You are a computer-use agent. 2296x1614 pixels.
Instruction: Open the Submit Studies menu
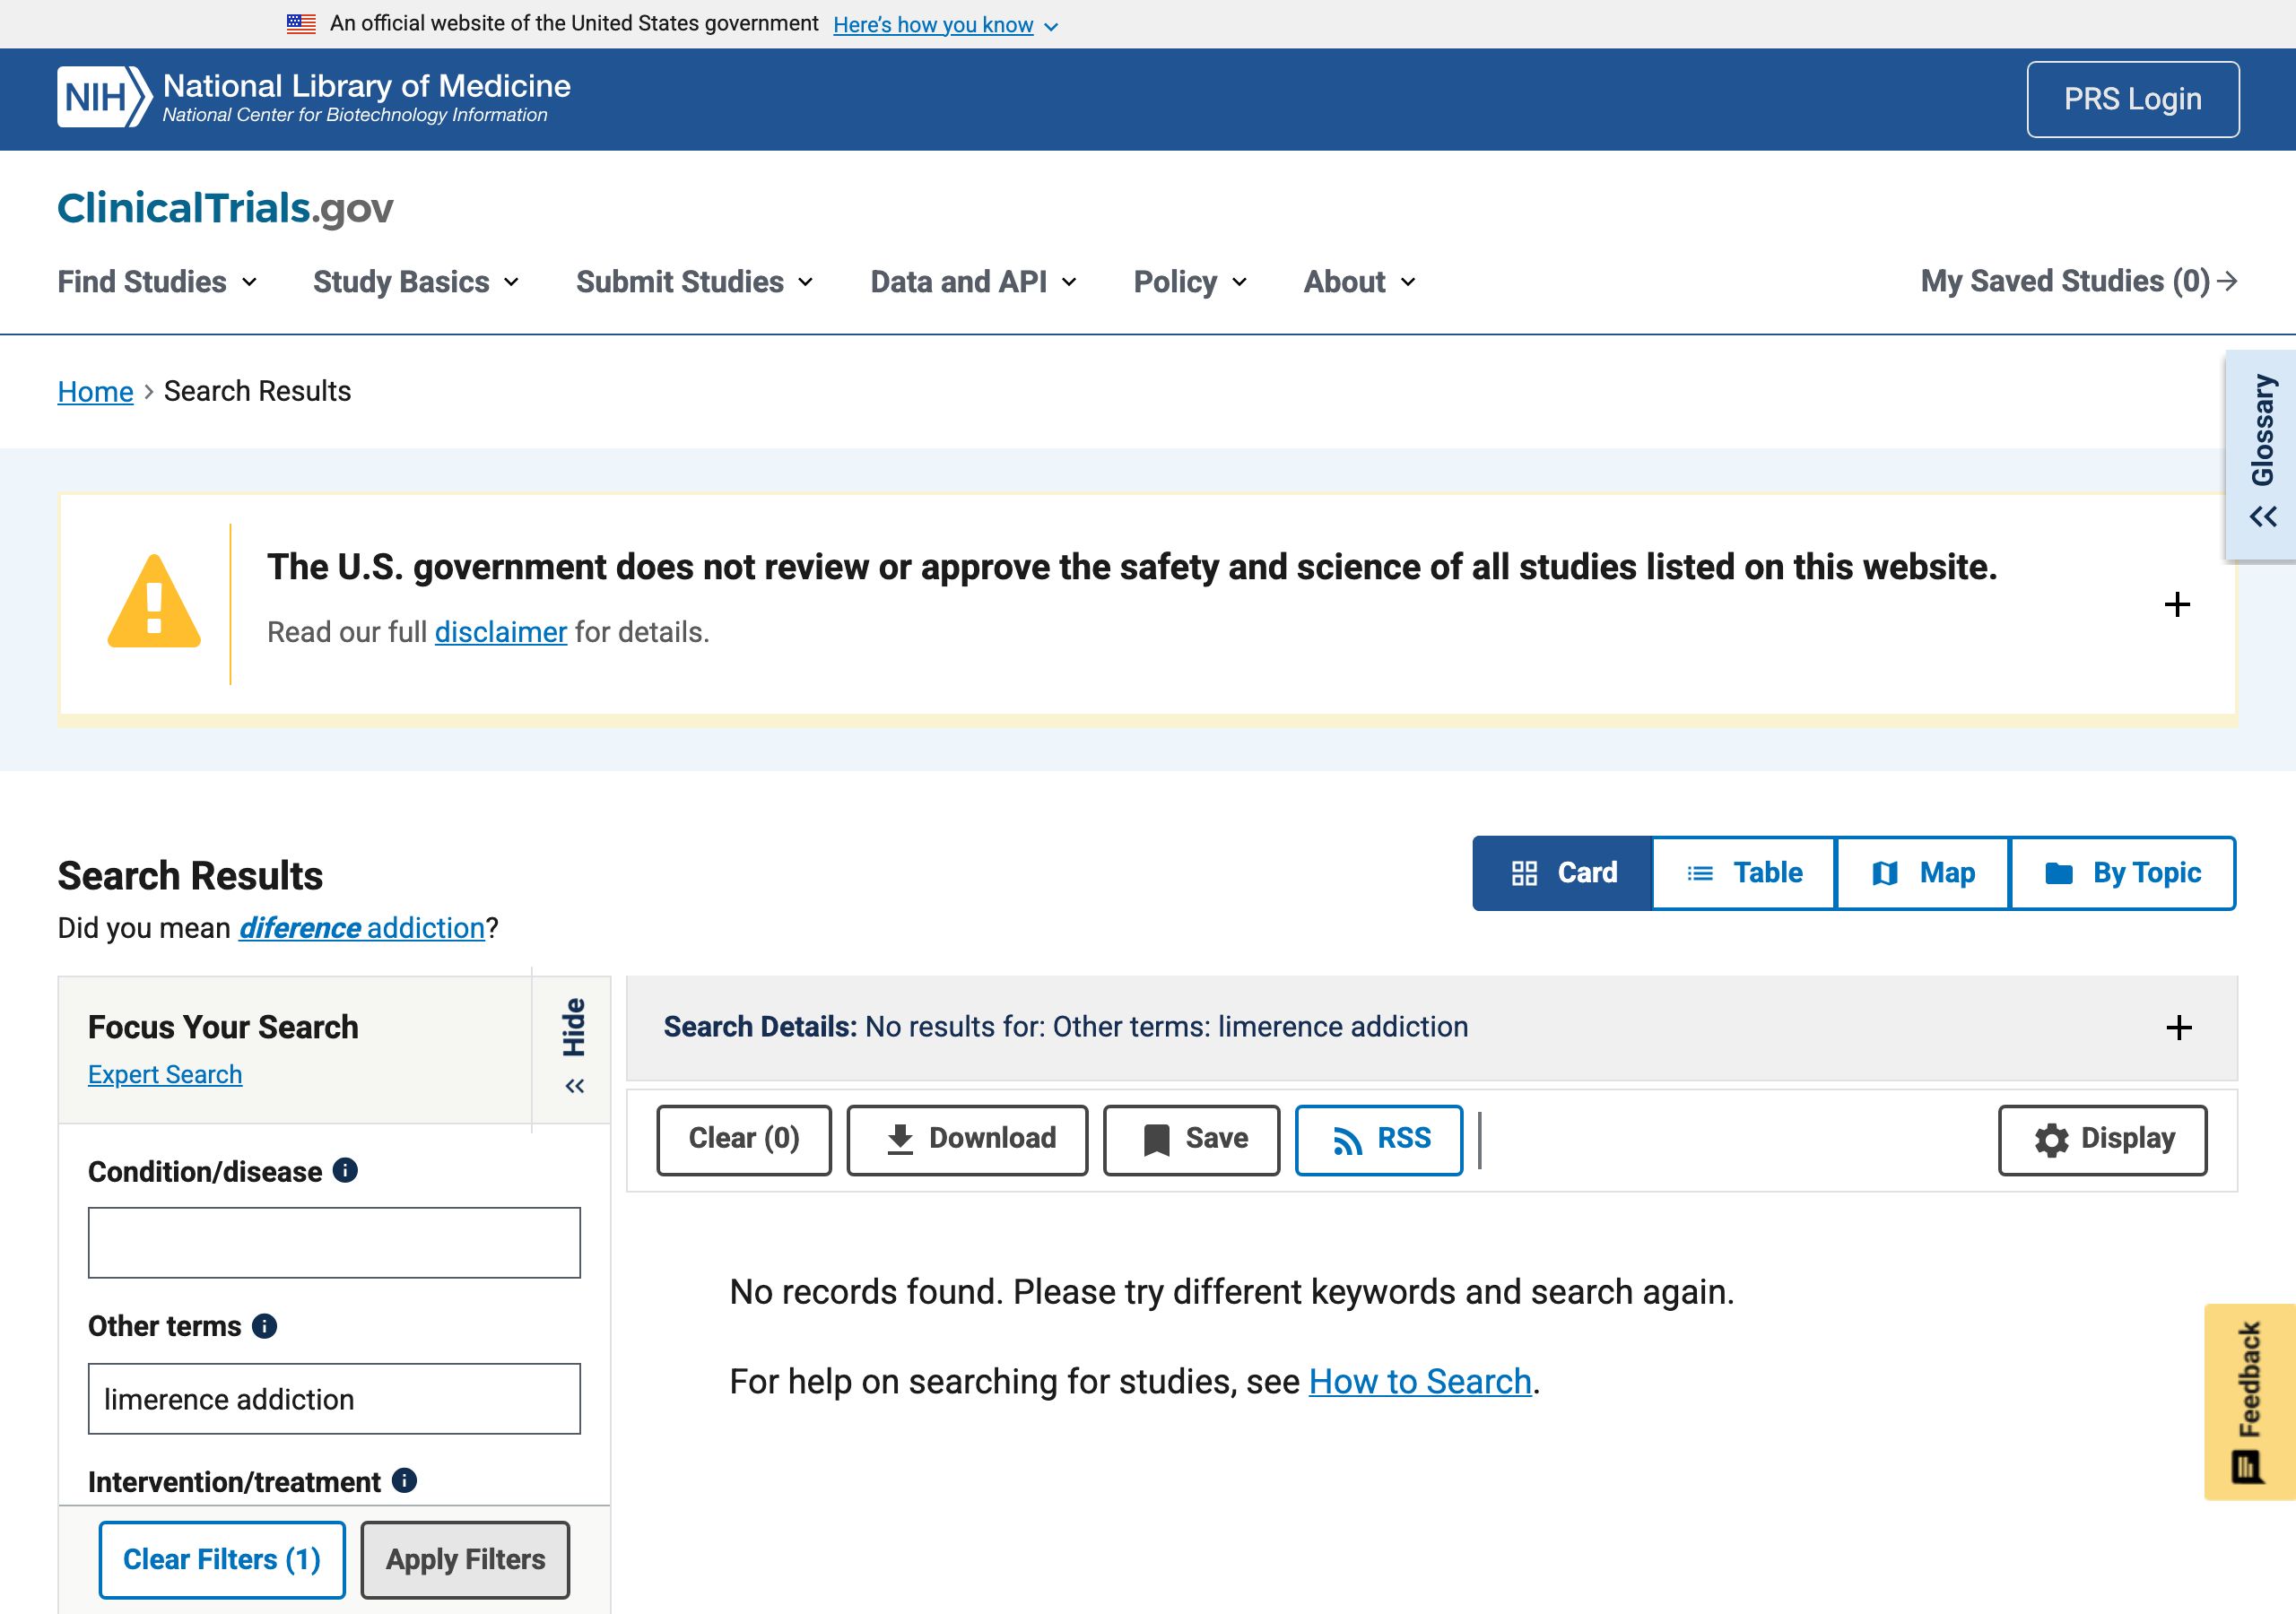[x=695, y=282]
